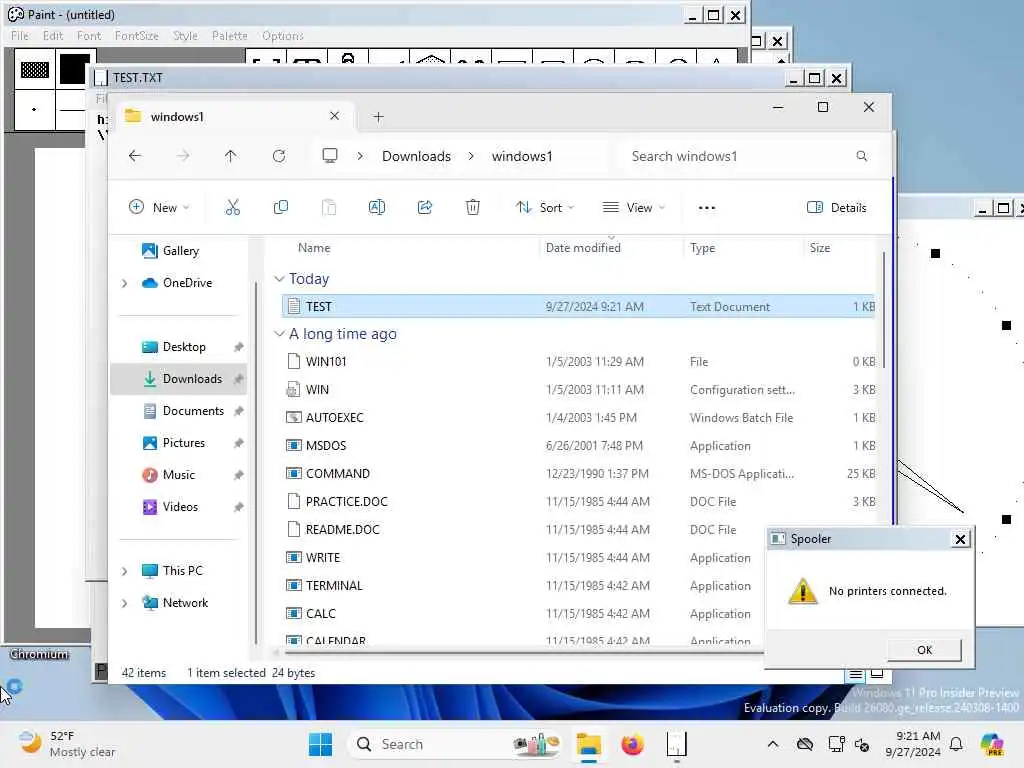This screenshot has height=768, width=1024.
Task: Click the Share icon in Explorer toolbar
Action: [424, 208]
